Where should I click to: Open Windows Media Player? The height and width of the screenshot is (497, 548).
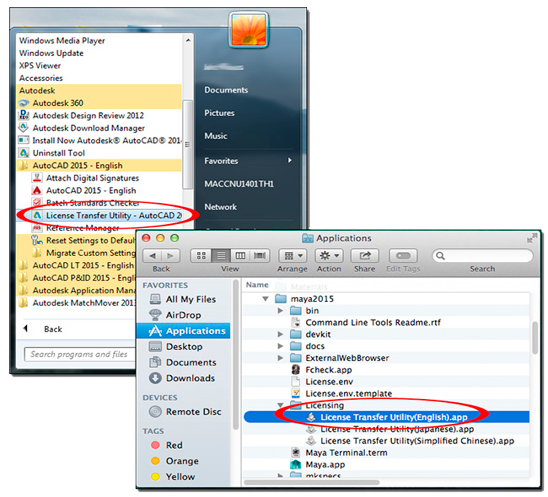point(62,41)
